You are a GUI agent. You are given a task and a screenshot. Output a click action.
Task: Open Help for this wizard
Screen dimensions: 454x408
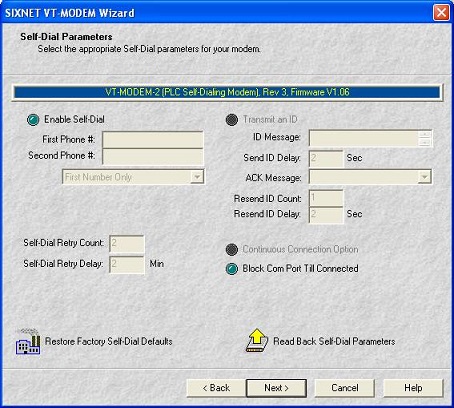click(413, 388)
